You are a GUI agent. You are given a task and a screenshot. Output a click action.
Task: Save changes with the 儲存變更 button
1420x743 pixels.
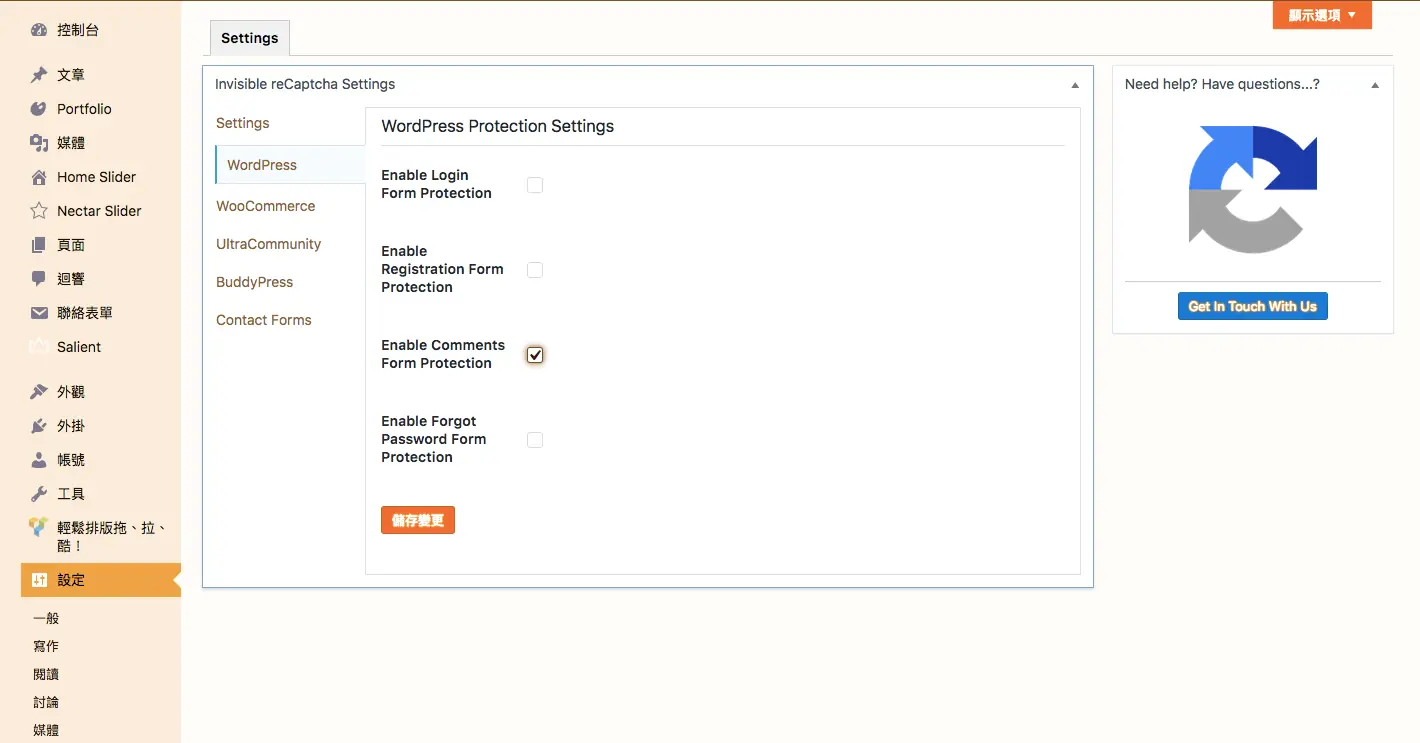tap(418, 520)
